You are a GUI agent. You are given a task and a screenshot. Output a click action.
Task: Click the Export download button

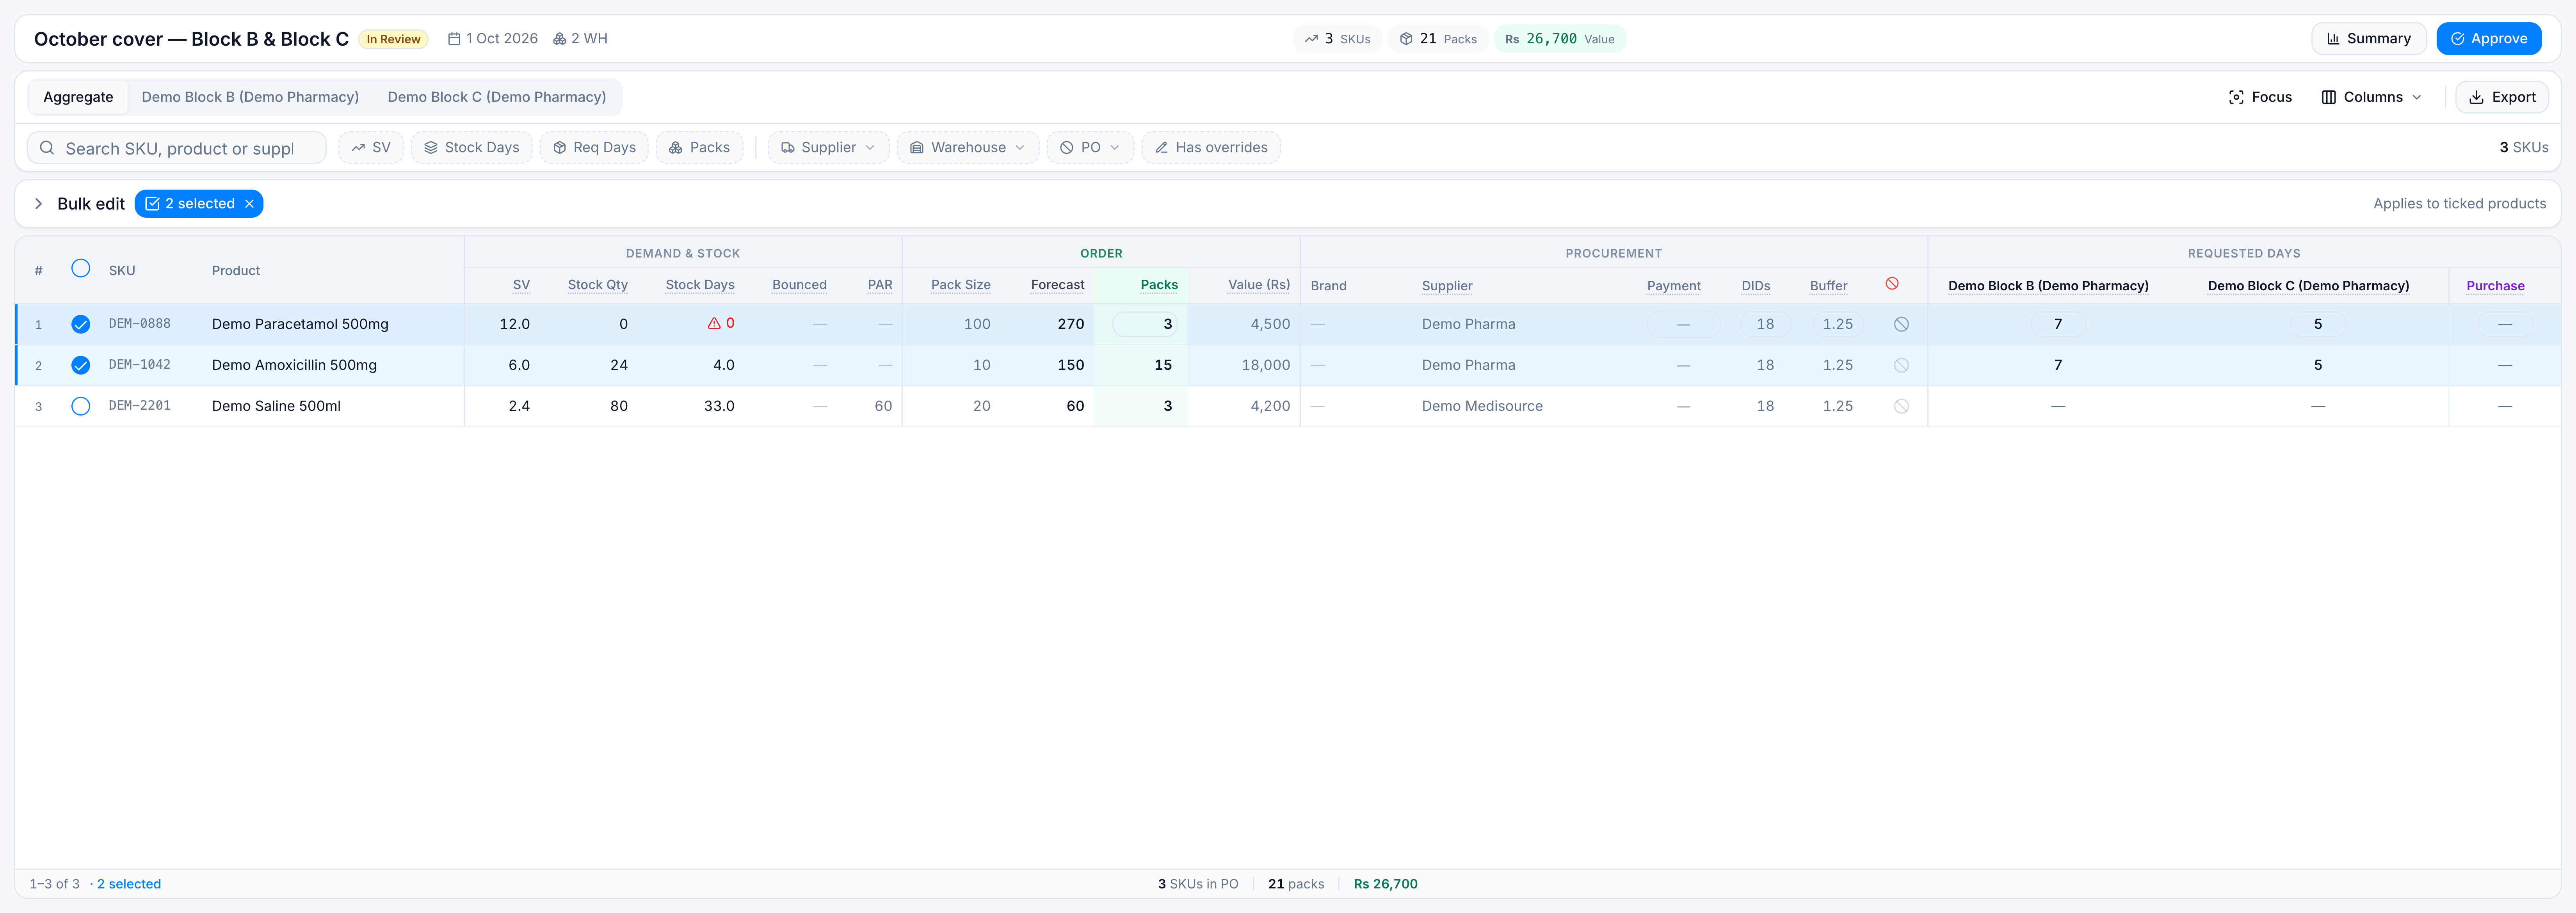point(2501,97)
